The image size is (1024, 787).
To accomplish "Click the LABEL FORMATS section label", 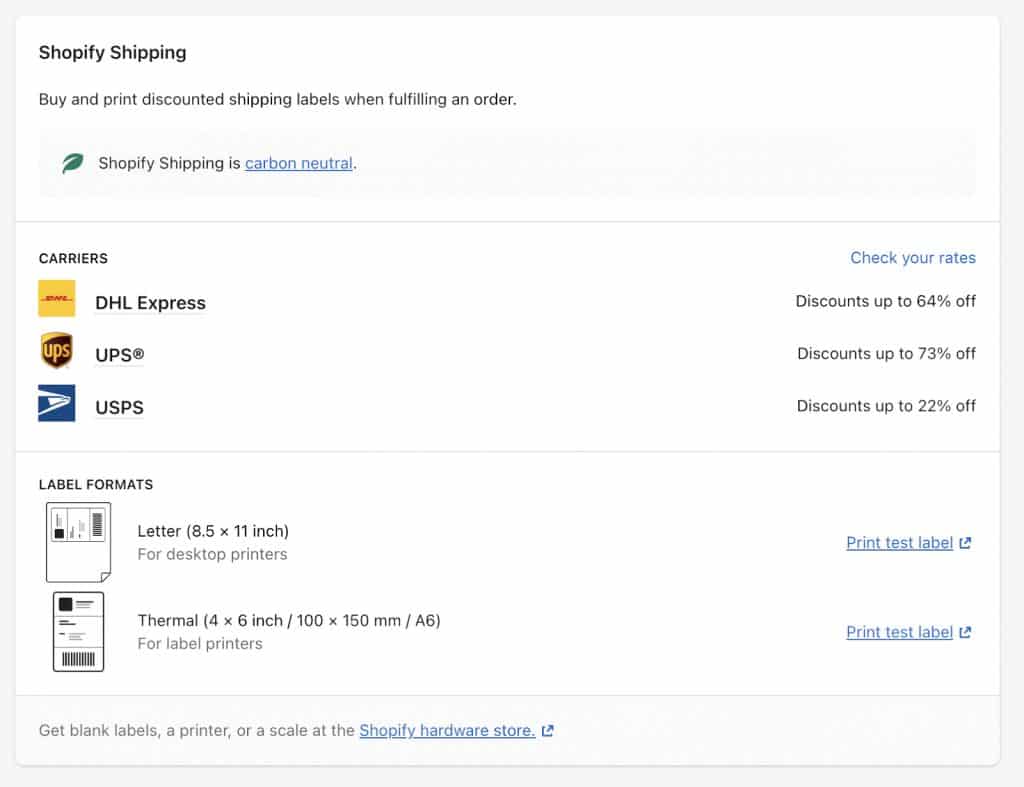I will tap(95, 484).
